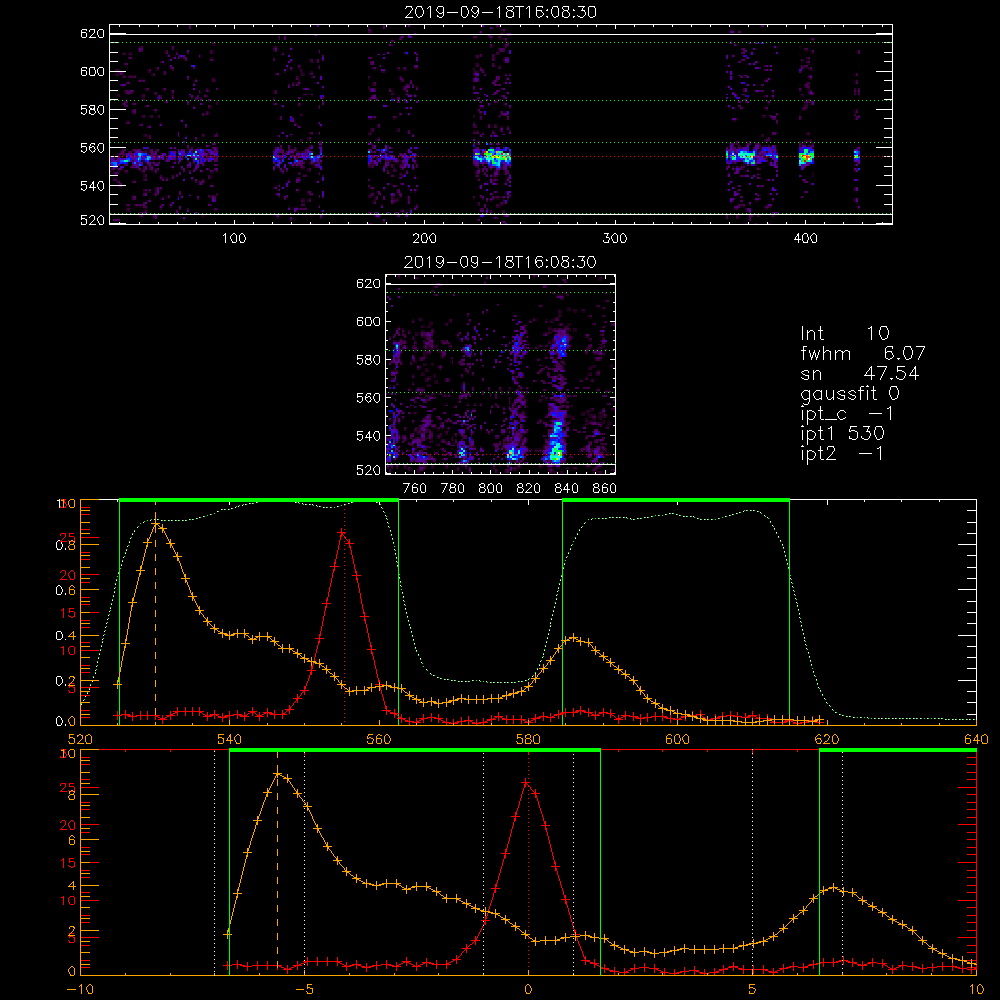Click the orange secondary peak near 7 in bottom plot

[833, 887]
